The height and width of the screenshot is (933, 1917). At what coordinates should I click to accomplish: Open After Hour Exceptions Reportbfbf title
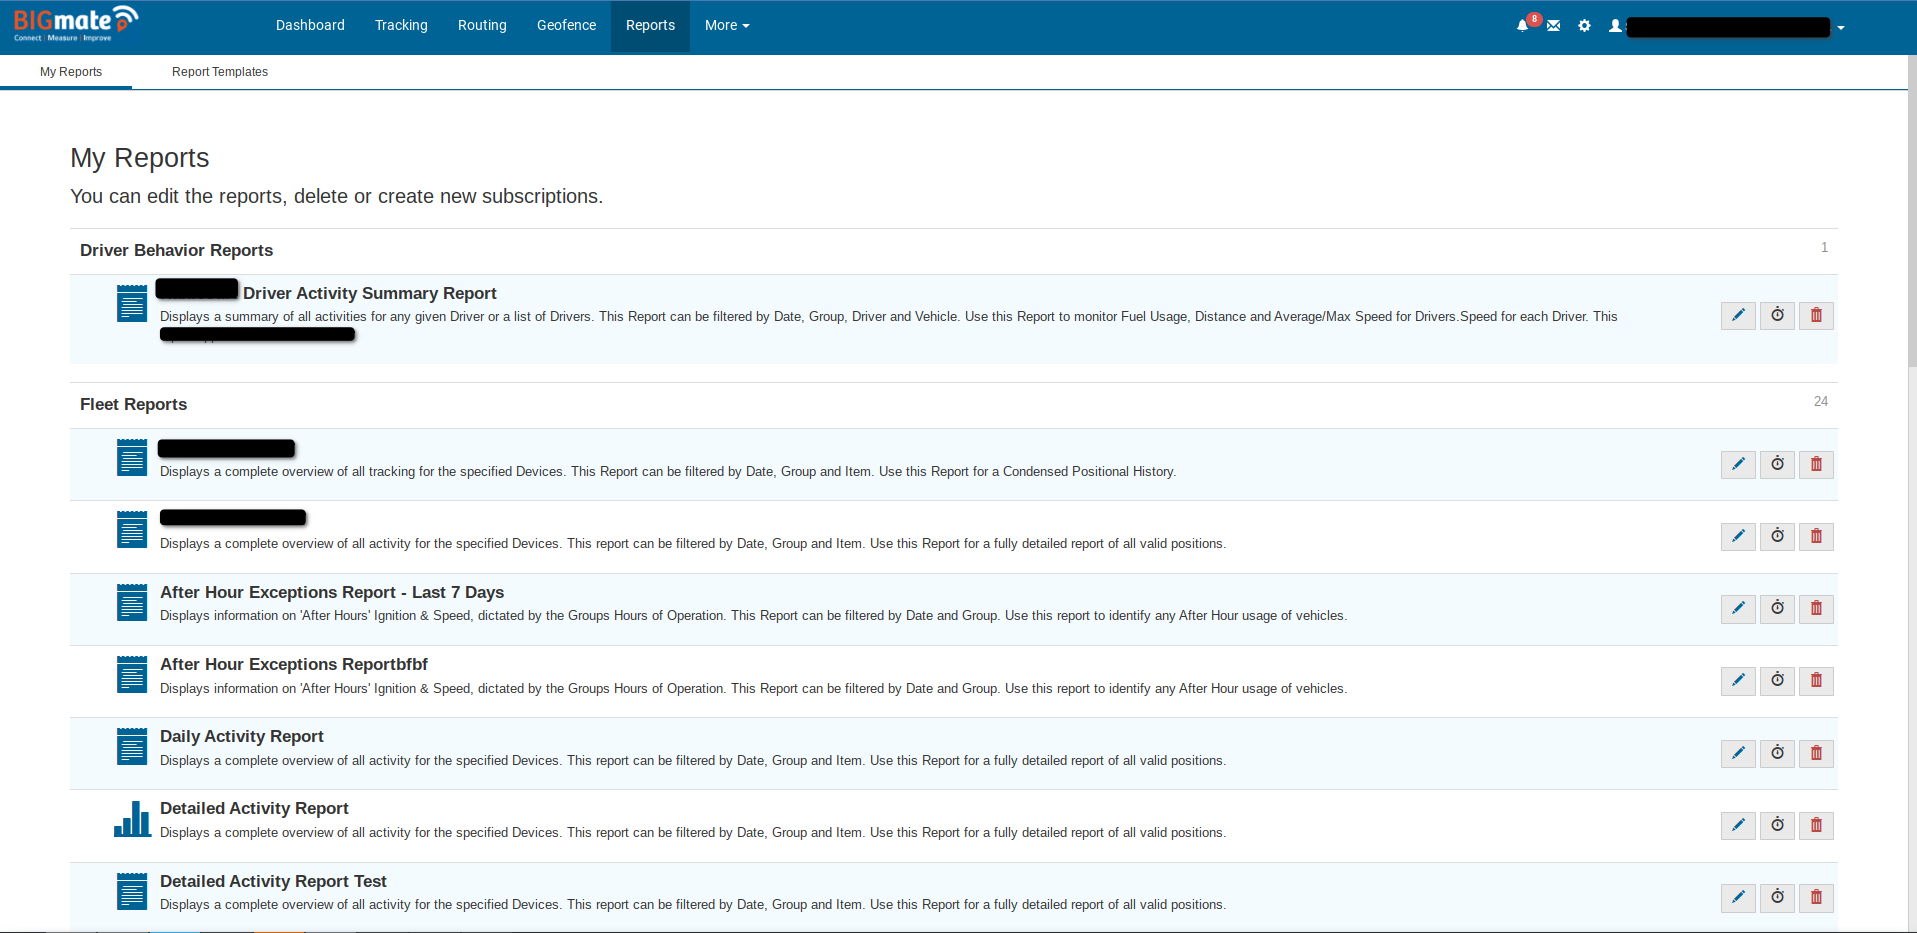click(294, 664)
